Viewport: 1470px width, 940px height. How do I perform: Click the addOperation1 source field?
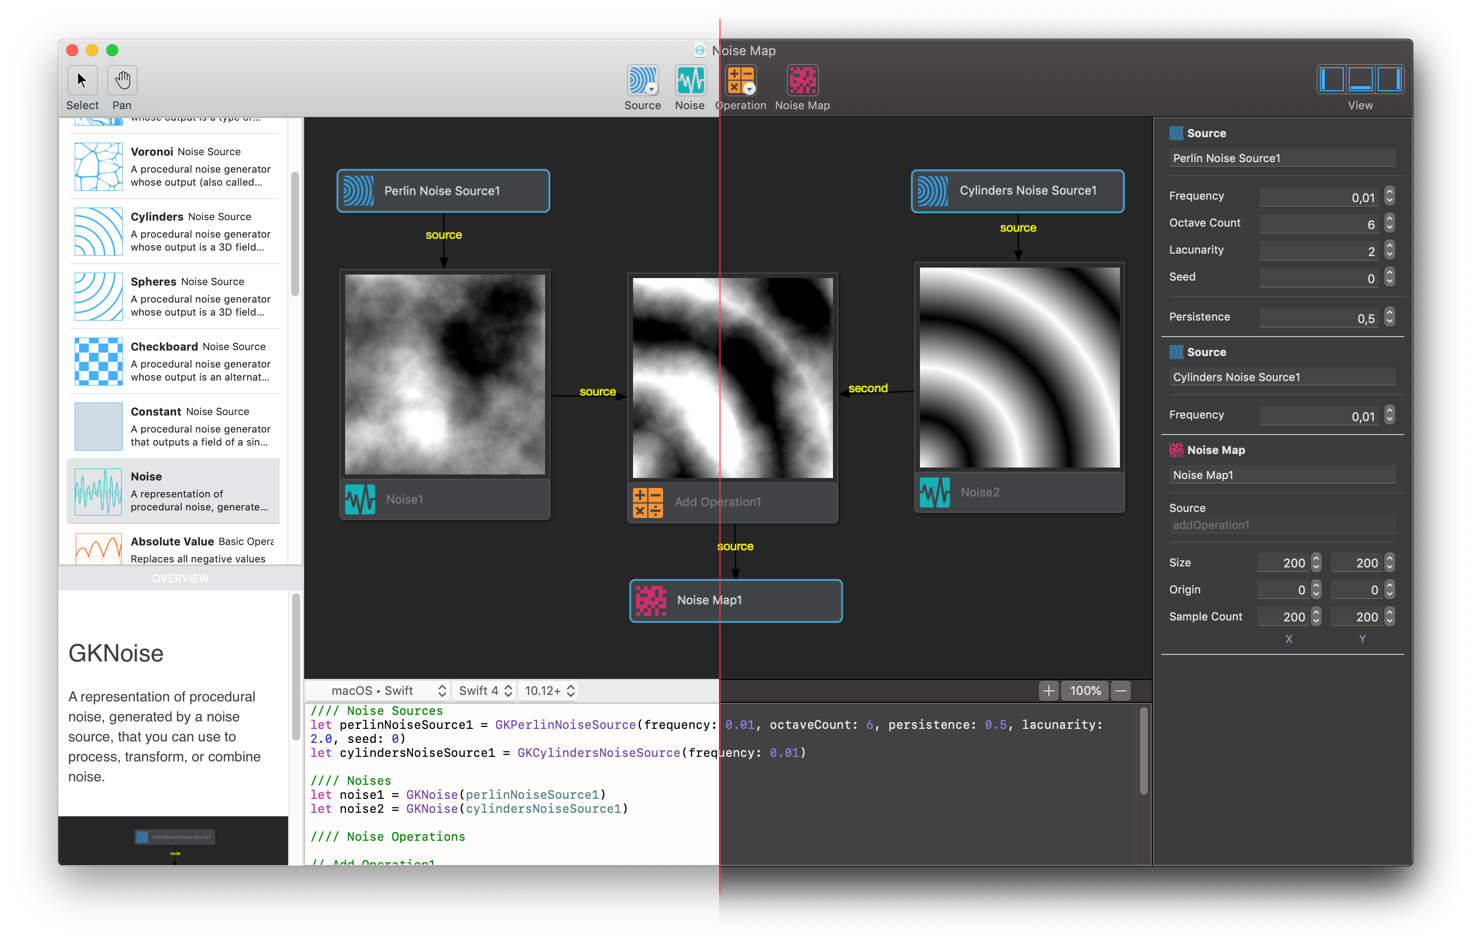coord(1282,525)
